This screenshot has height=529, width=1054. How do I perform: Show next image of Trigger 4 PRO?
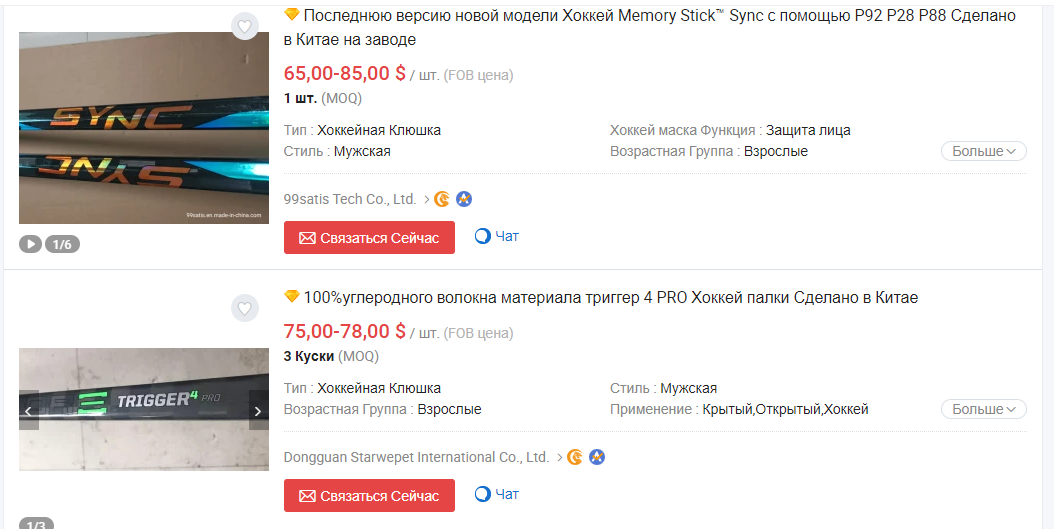[258, 410]
